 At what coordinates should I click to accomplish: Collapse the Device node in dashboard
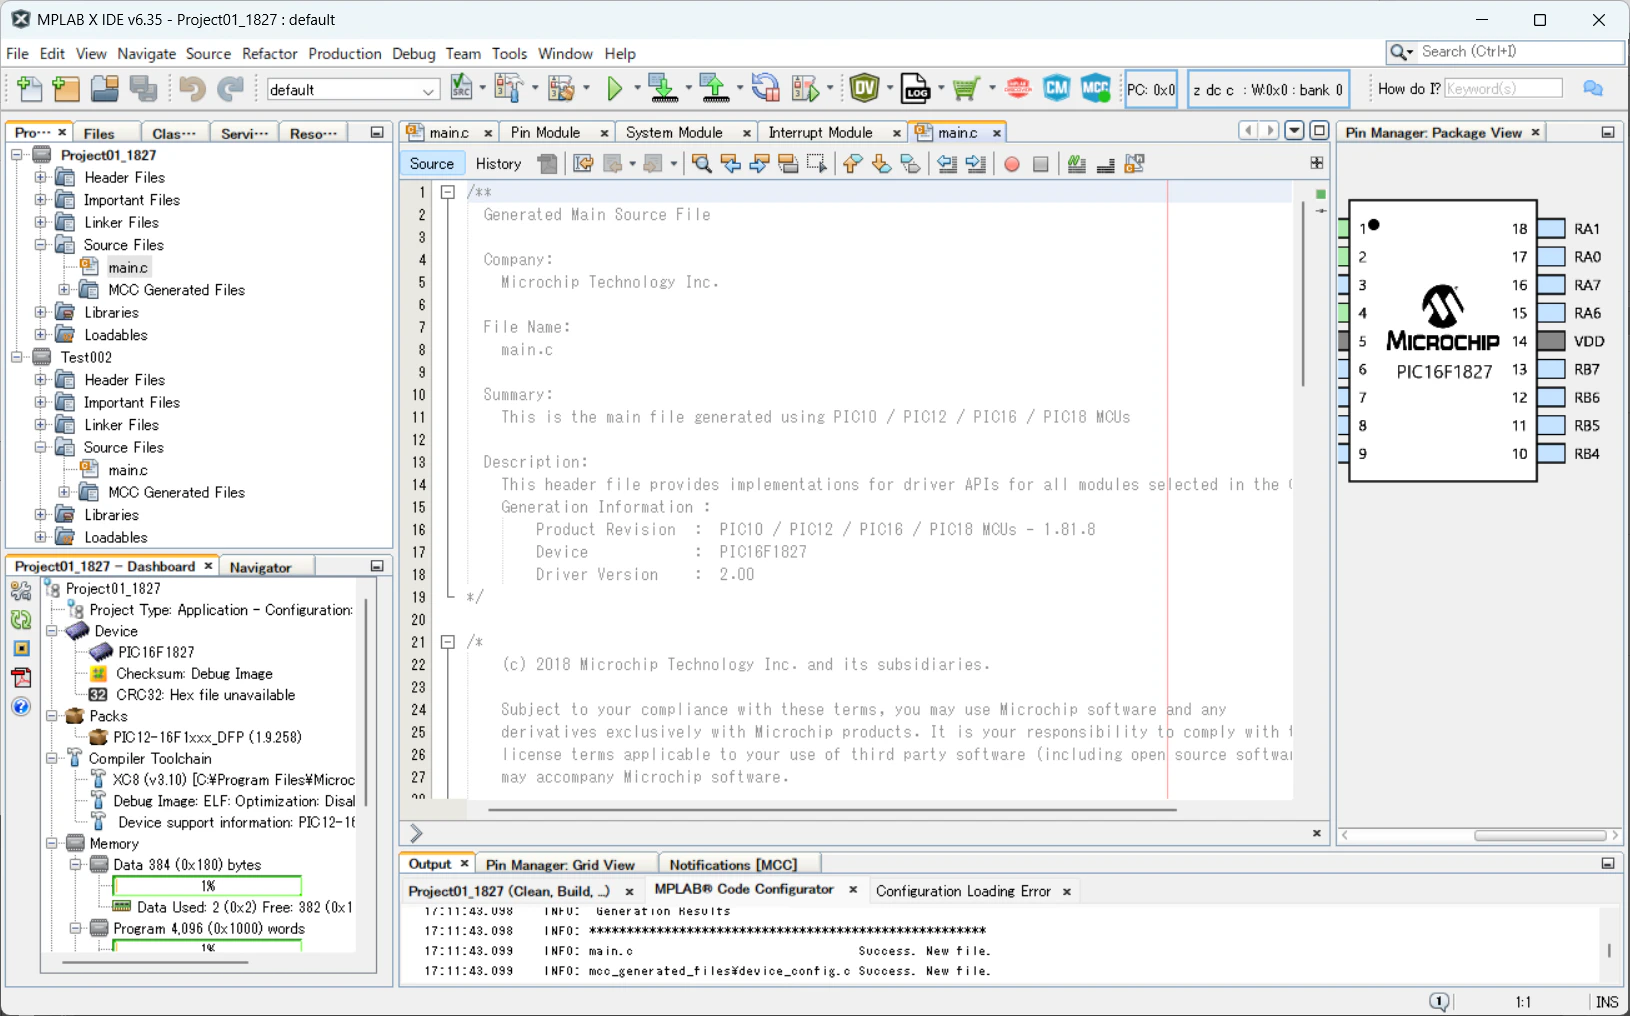(x=52, y=631)
